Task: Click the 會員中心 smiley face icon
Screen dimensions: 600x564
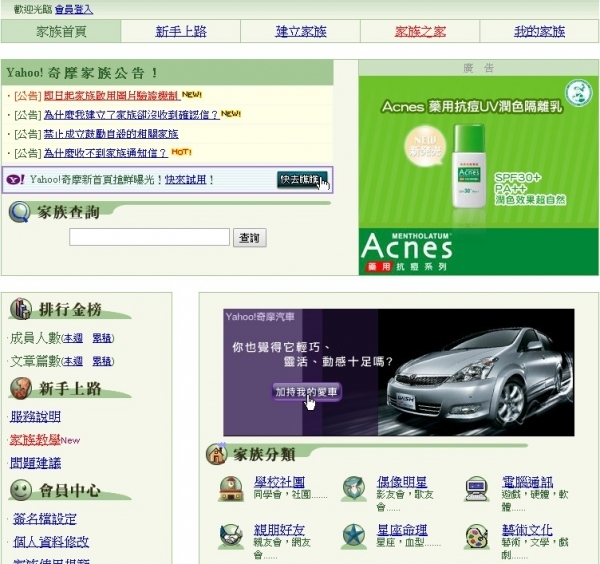Action: tap(21, 490)
